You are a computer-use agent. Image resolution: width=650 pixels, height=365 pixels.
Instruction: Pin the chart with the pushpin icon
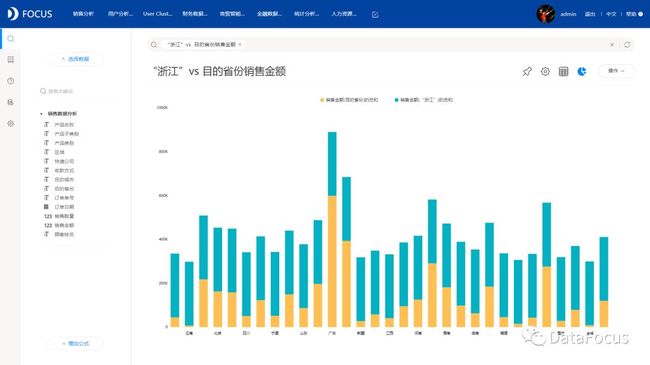(x=527, y=71)
